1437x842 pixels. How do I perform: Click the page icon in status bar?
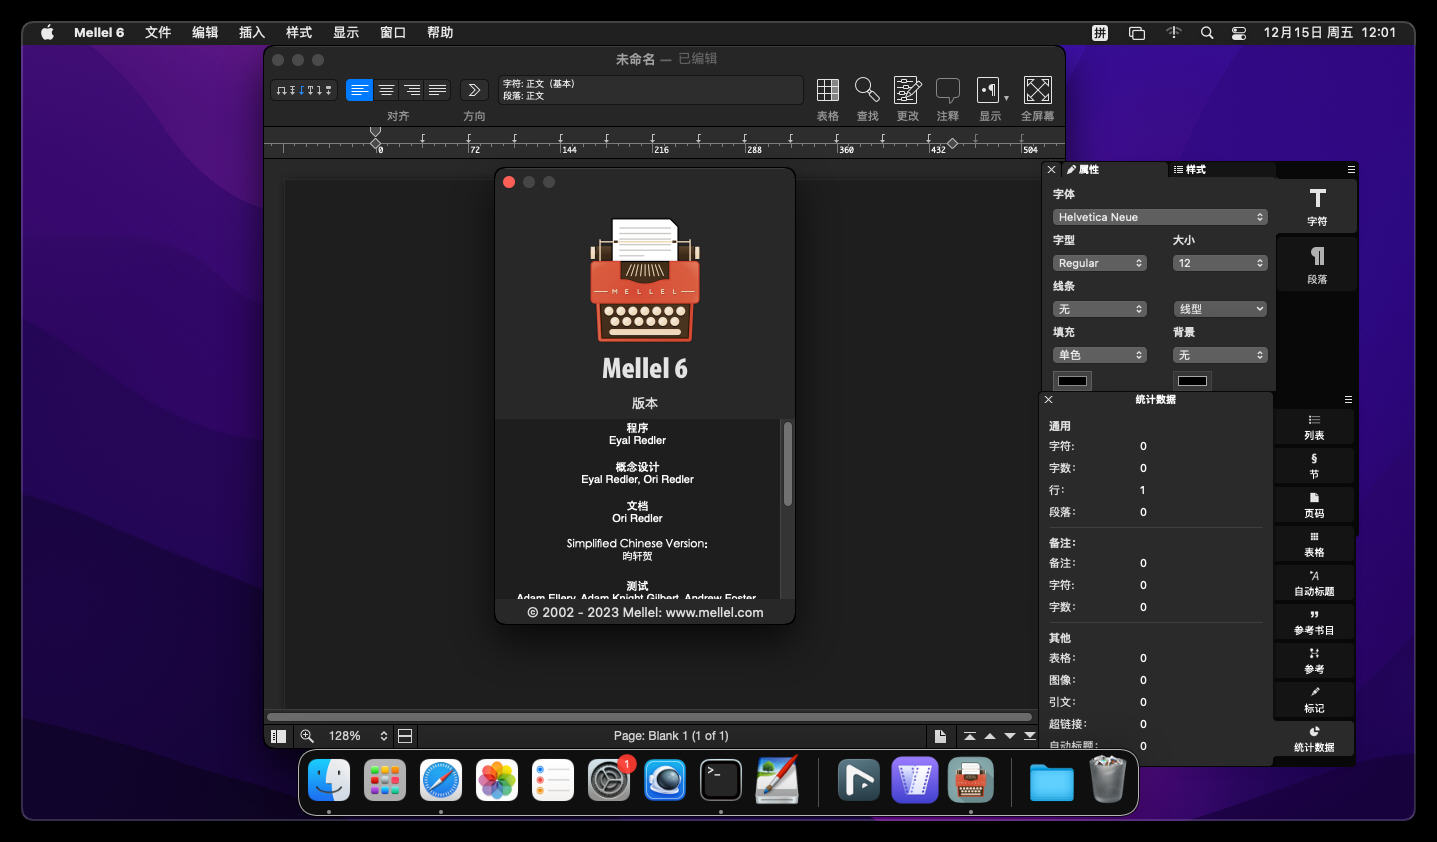[940, 736]
